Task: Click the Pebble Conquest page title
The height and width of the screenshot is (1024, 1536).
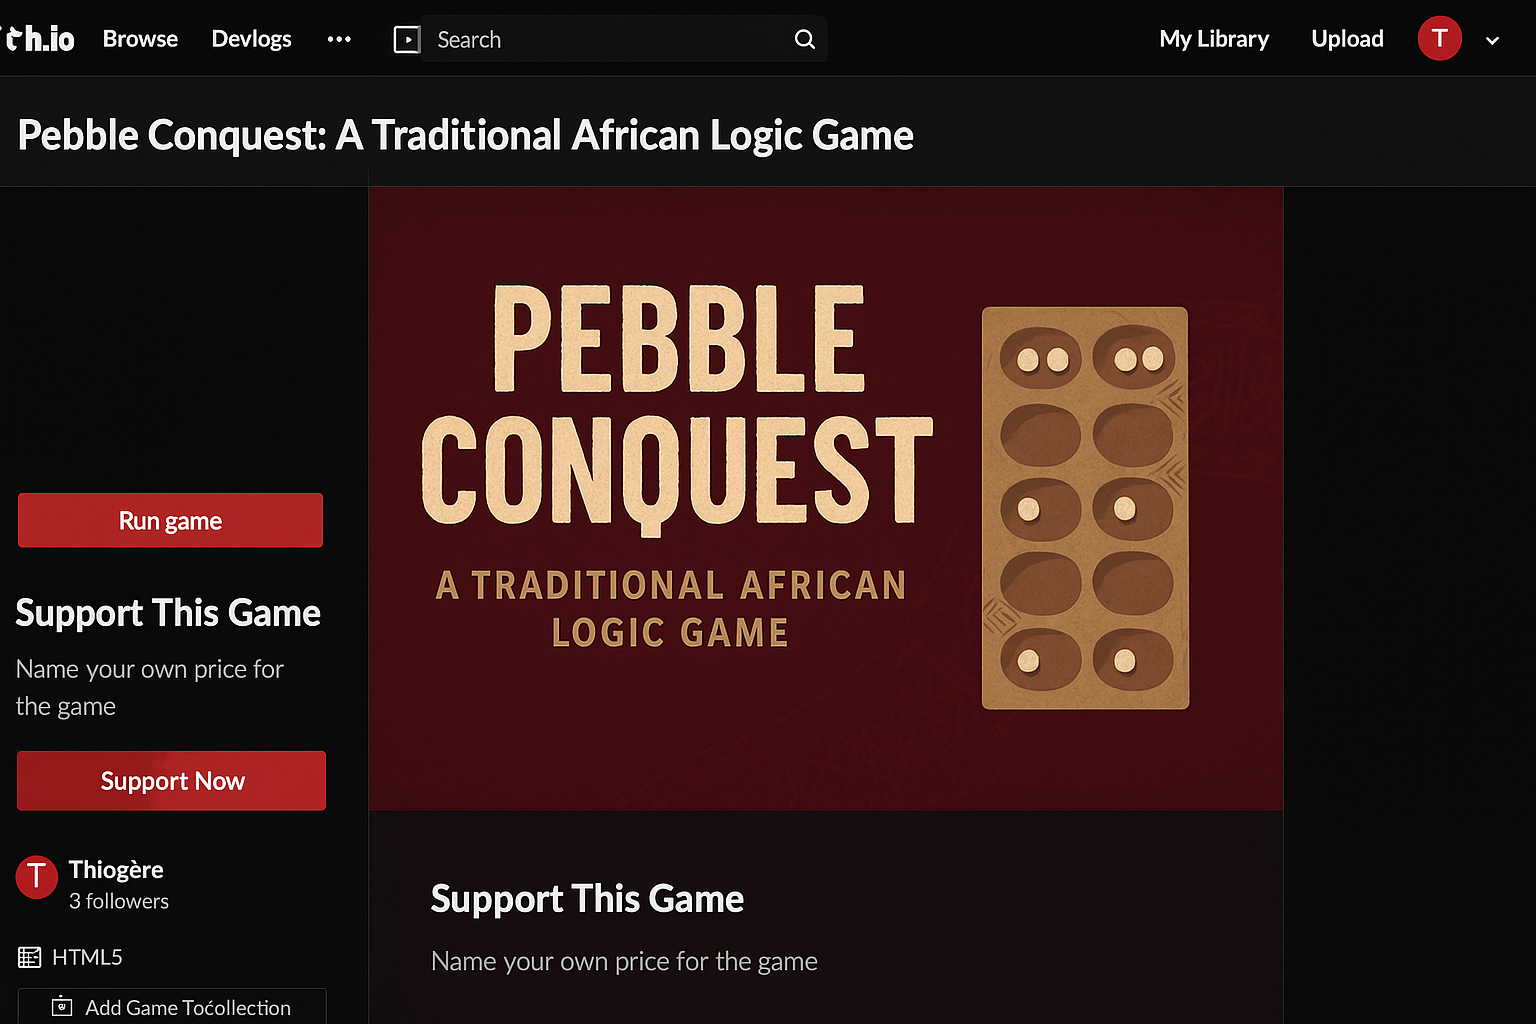Action: 466,135
